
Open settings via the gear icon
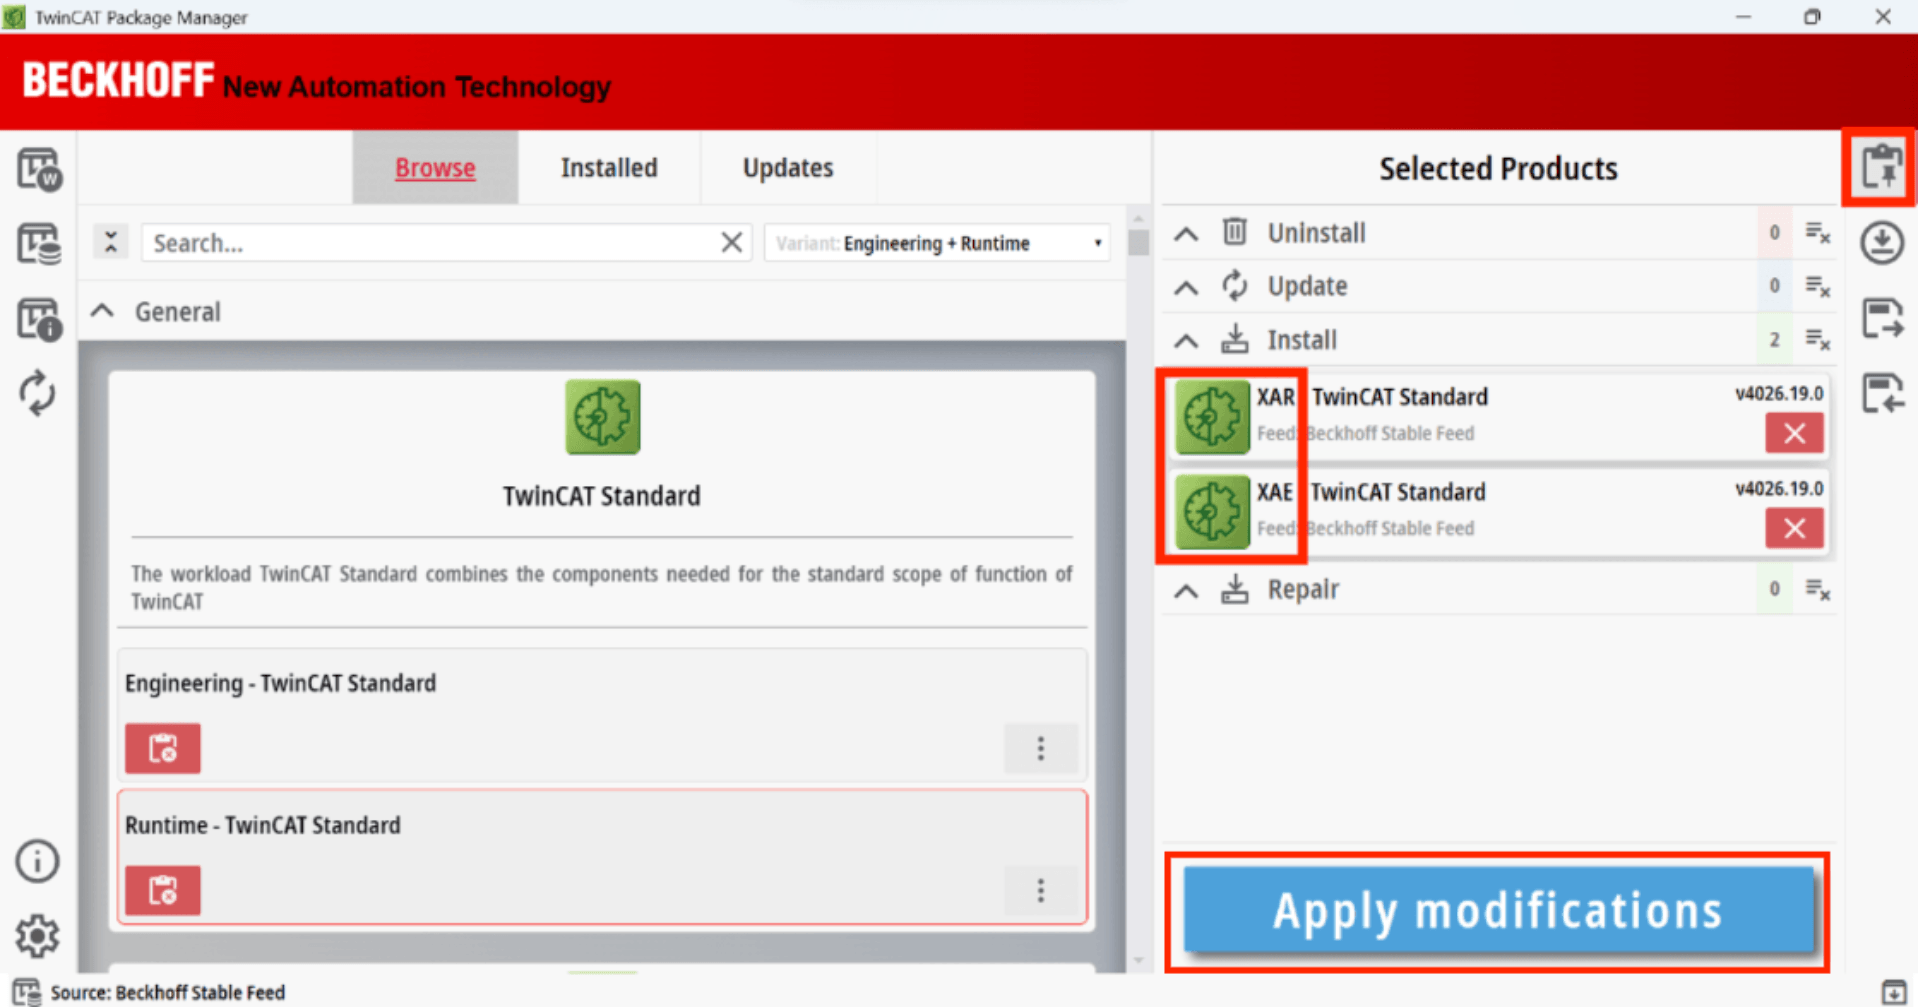pyautogui.click(x=38, y=936)
